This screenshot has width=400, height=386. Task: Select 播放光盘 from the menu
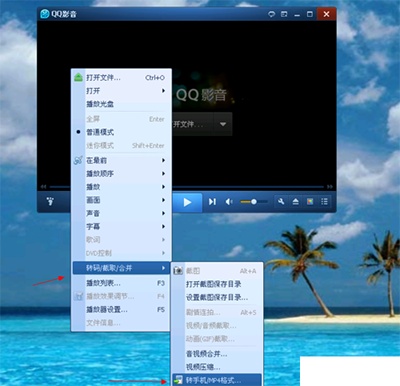pyautogui.click(x=121, y=104)
